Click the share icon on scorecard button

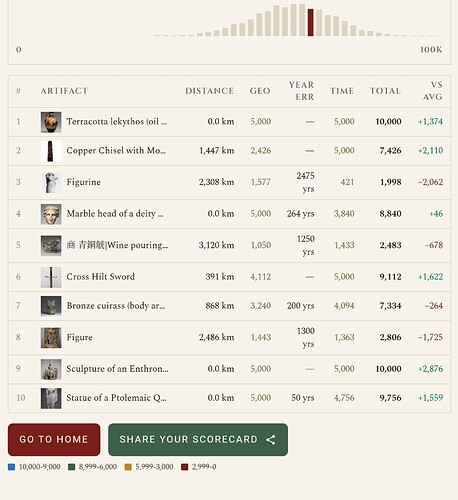(271, 440)
